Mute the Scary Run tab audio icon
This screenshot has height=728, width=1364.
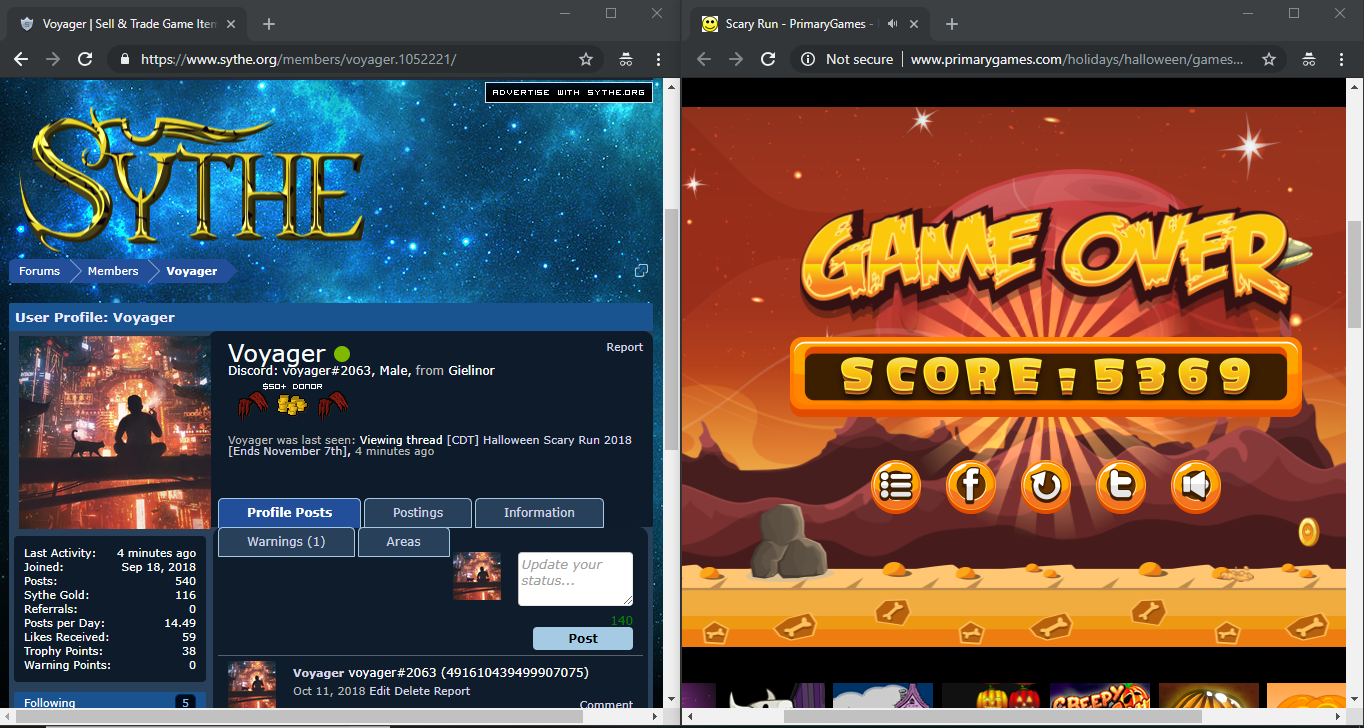pos(892,23)
